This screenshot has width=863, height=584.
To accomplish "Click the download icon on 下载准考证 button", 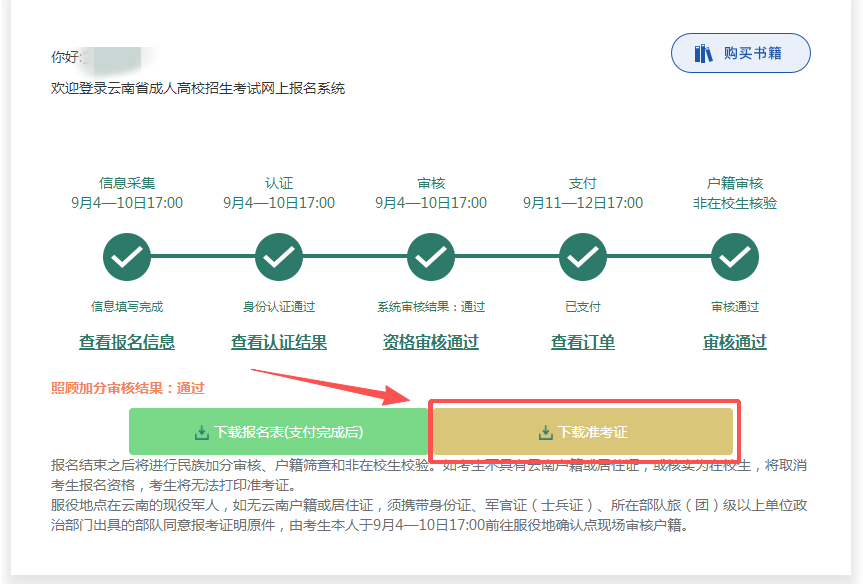I will tap(546, 433).
